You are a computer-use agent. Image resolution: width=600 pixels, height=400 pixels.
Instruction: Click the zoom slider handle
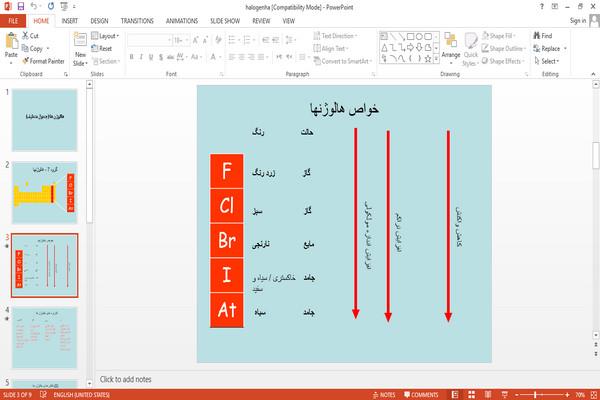tap(535, 395)
